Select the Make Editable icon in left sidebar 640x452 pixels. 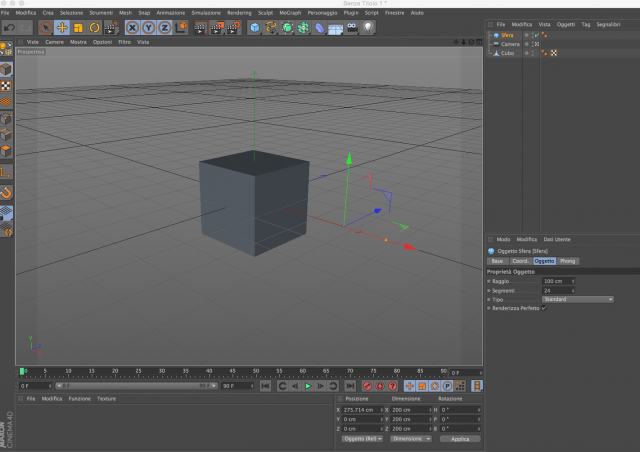pos(6,49)
